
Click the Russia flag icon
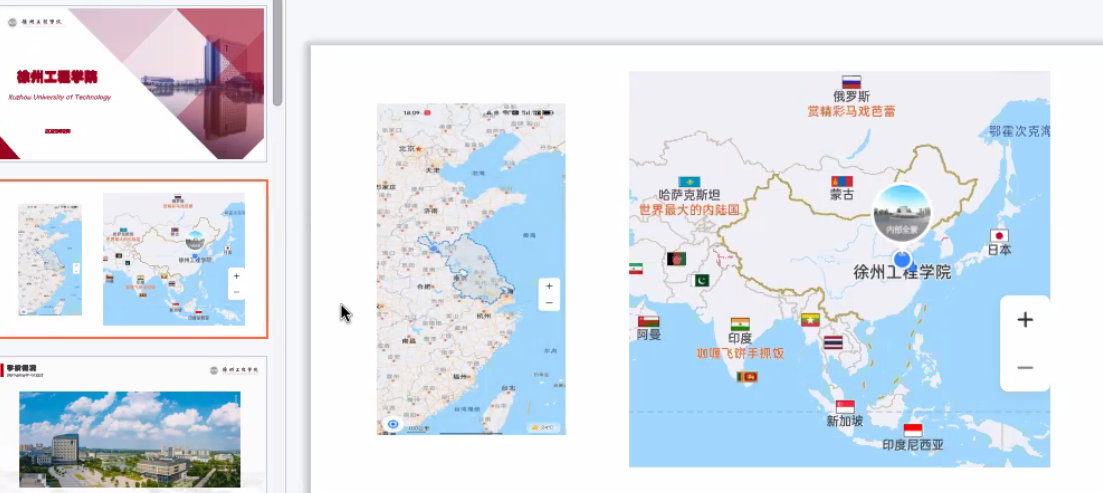[x=852, y=82]
